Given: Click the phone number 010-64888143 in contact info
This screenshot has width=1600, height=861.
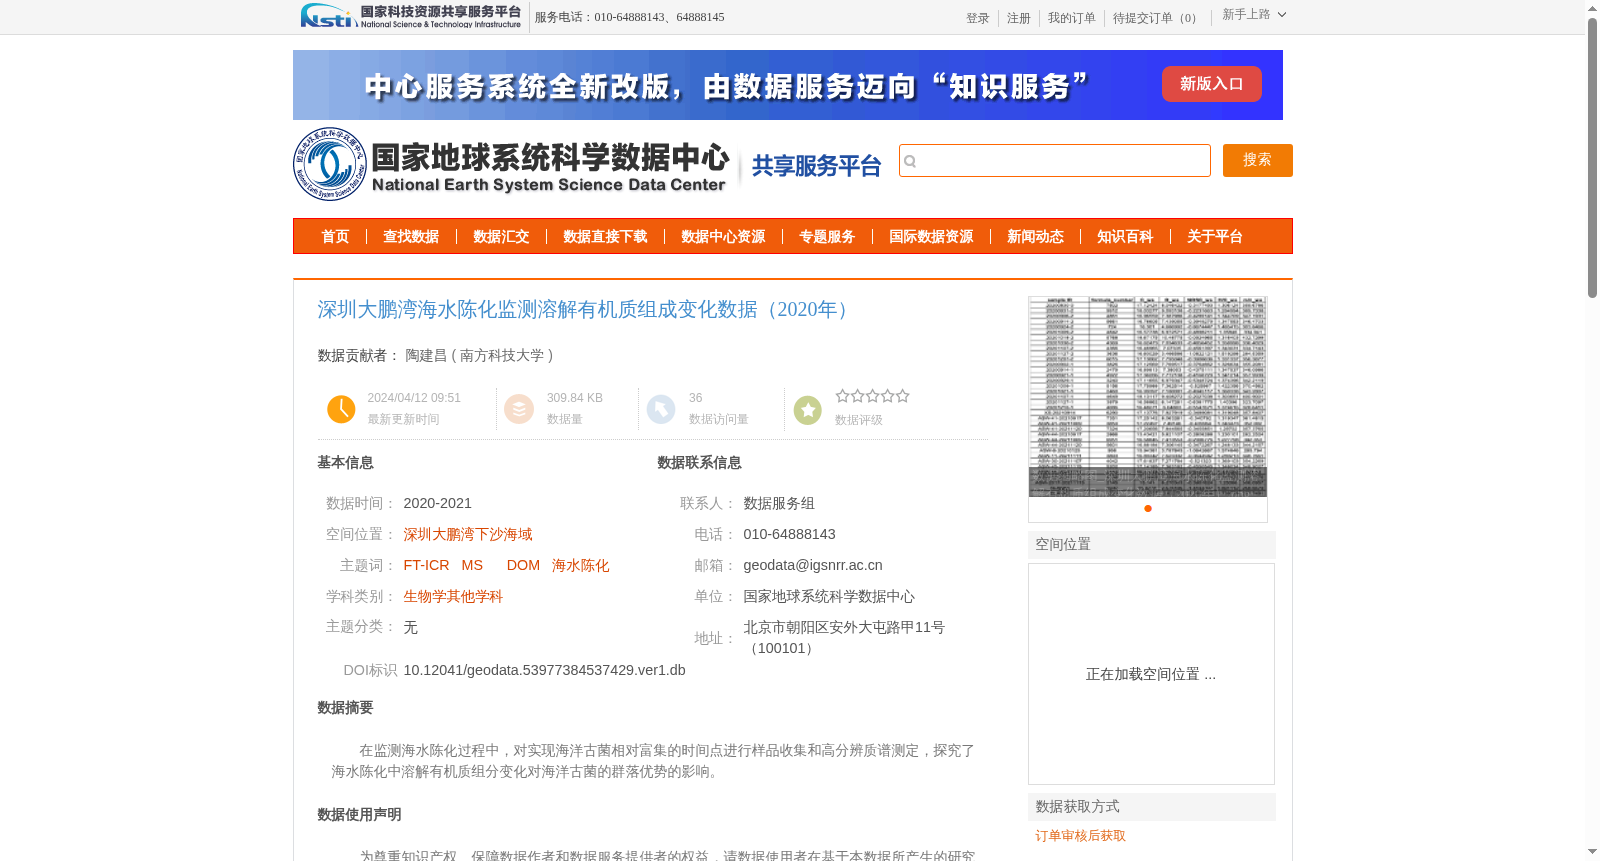Looking at the screenshot, I should [789, 535].
